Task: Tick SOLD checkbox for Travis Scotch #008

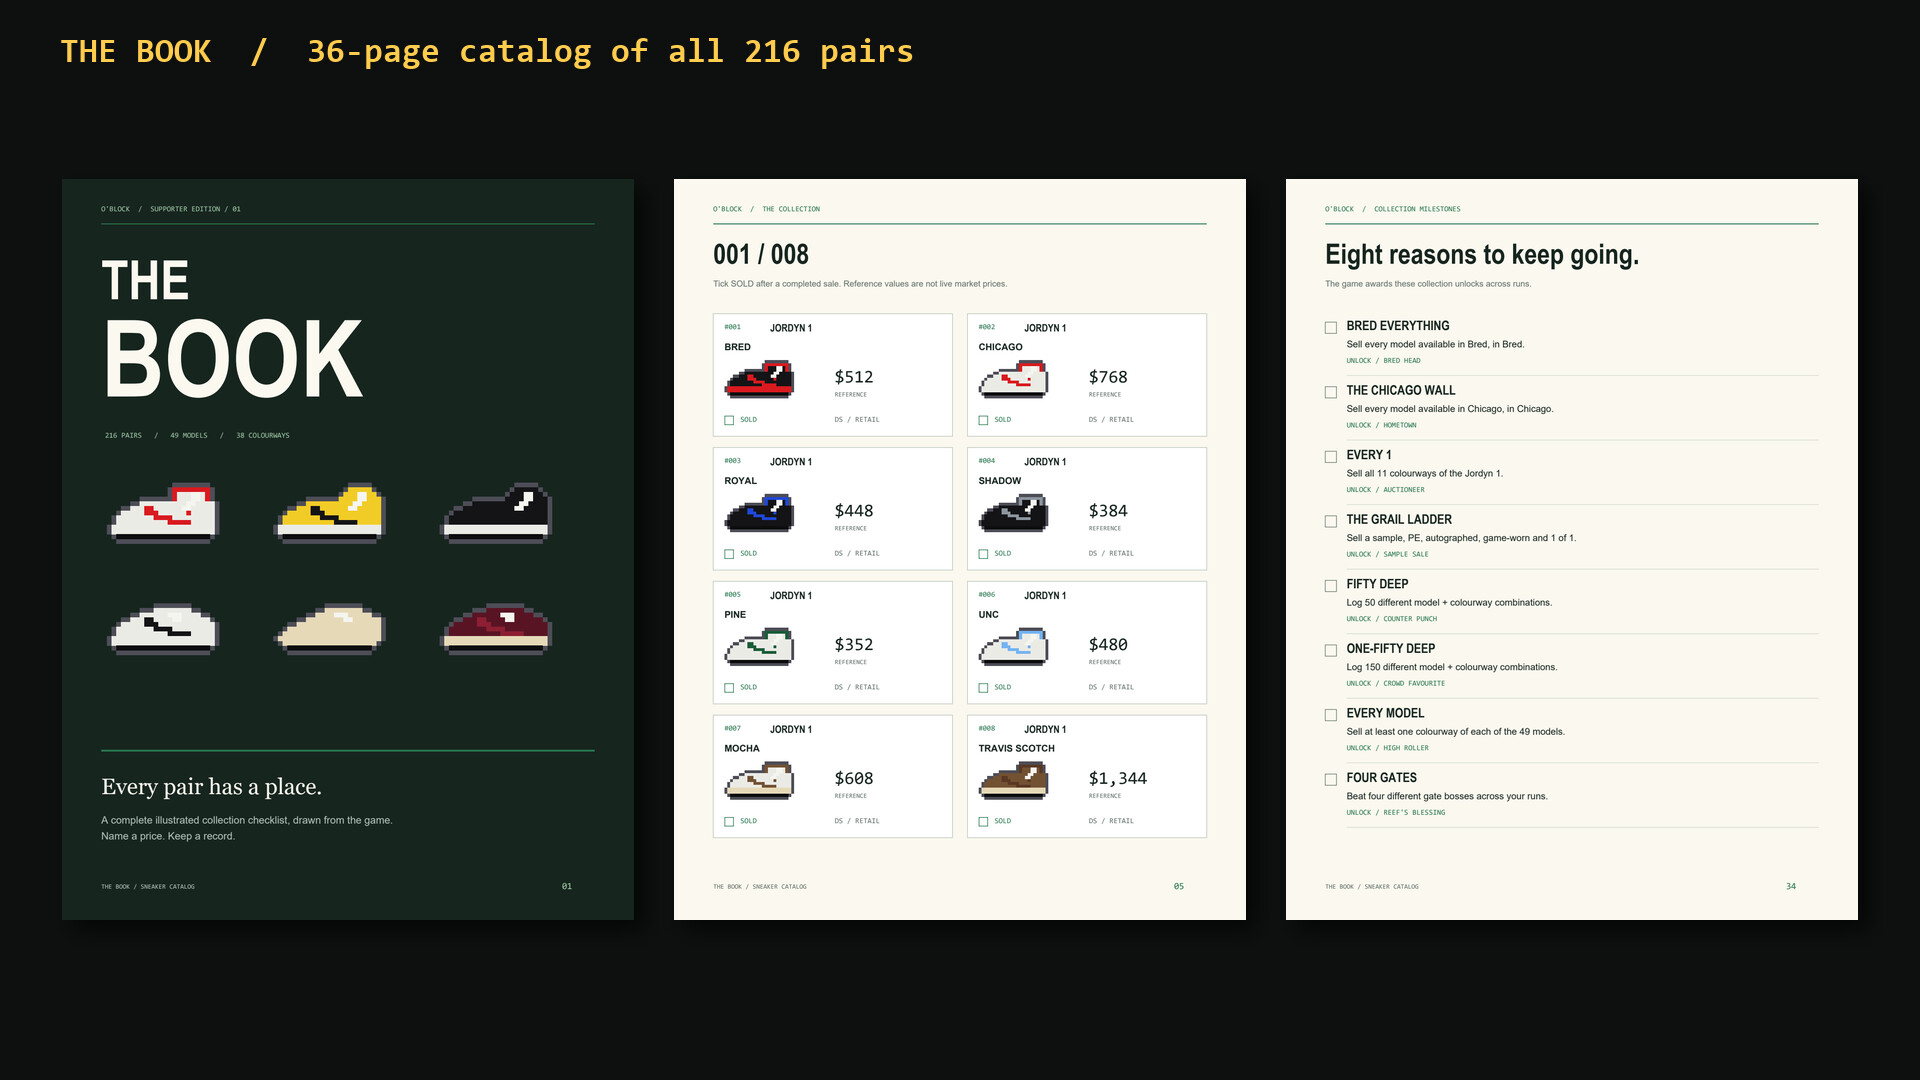Action: pos(983,822)
